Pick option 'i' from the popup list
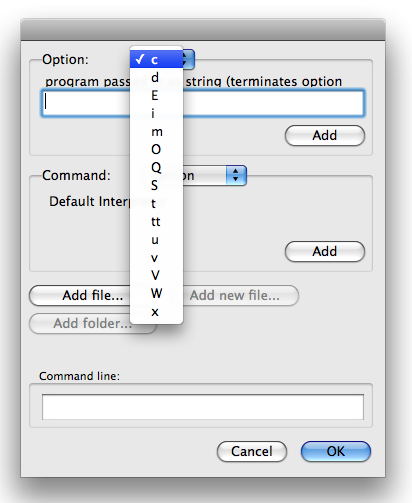 pyautogui.click(x=156, y=113)
